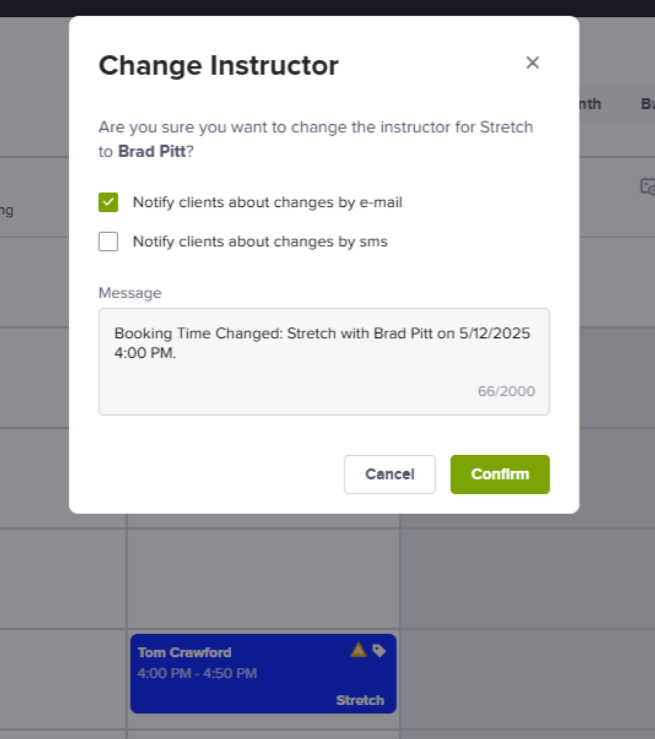Select the partially visible 'Bu' tab
Viewport: 655px width, 739px height.
point(647,104)
